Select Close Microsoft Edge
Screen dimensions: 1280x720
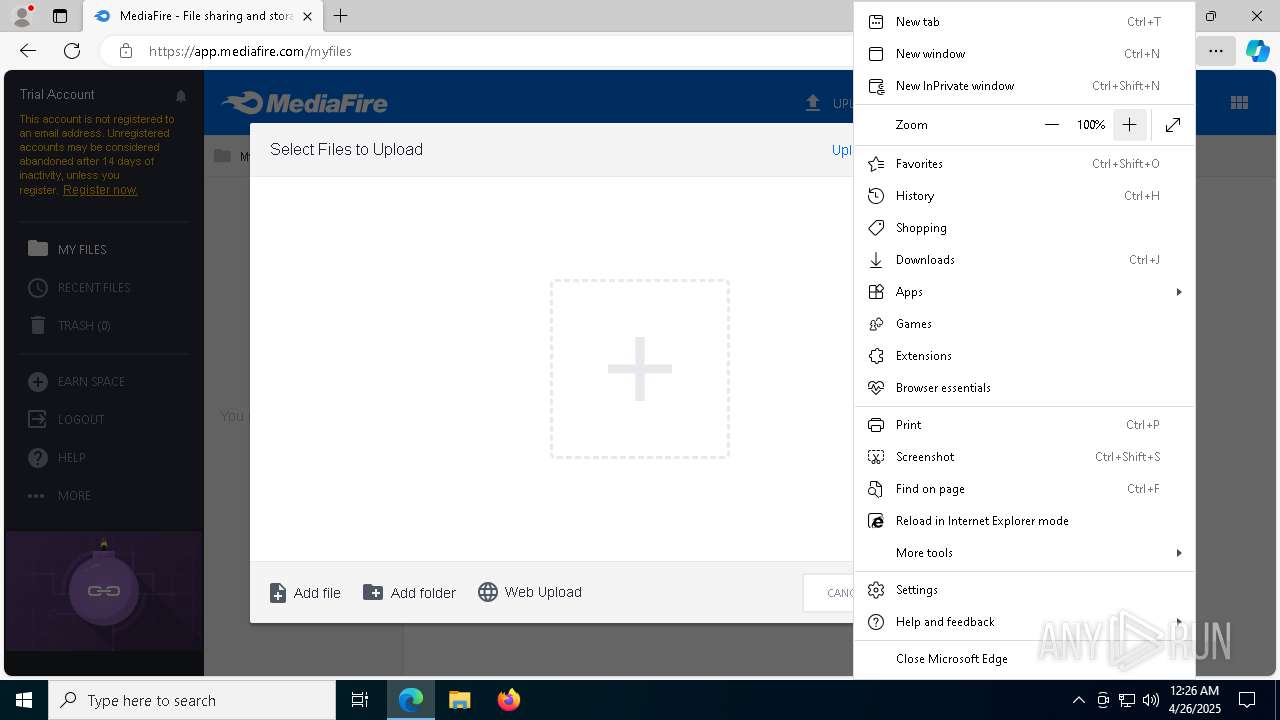[x=1024, y=658]
